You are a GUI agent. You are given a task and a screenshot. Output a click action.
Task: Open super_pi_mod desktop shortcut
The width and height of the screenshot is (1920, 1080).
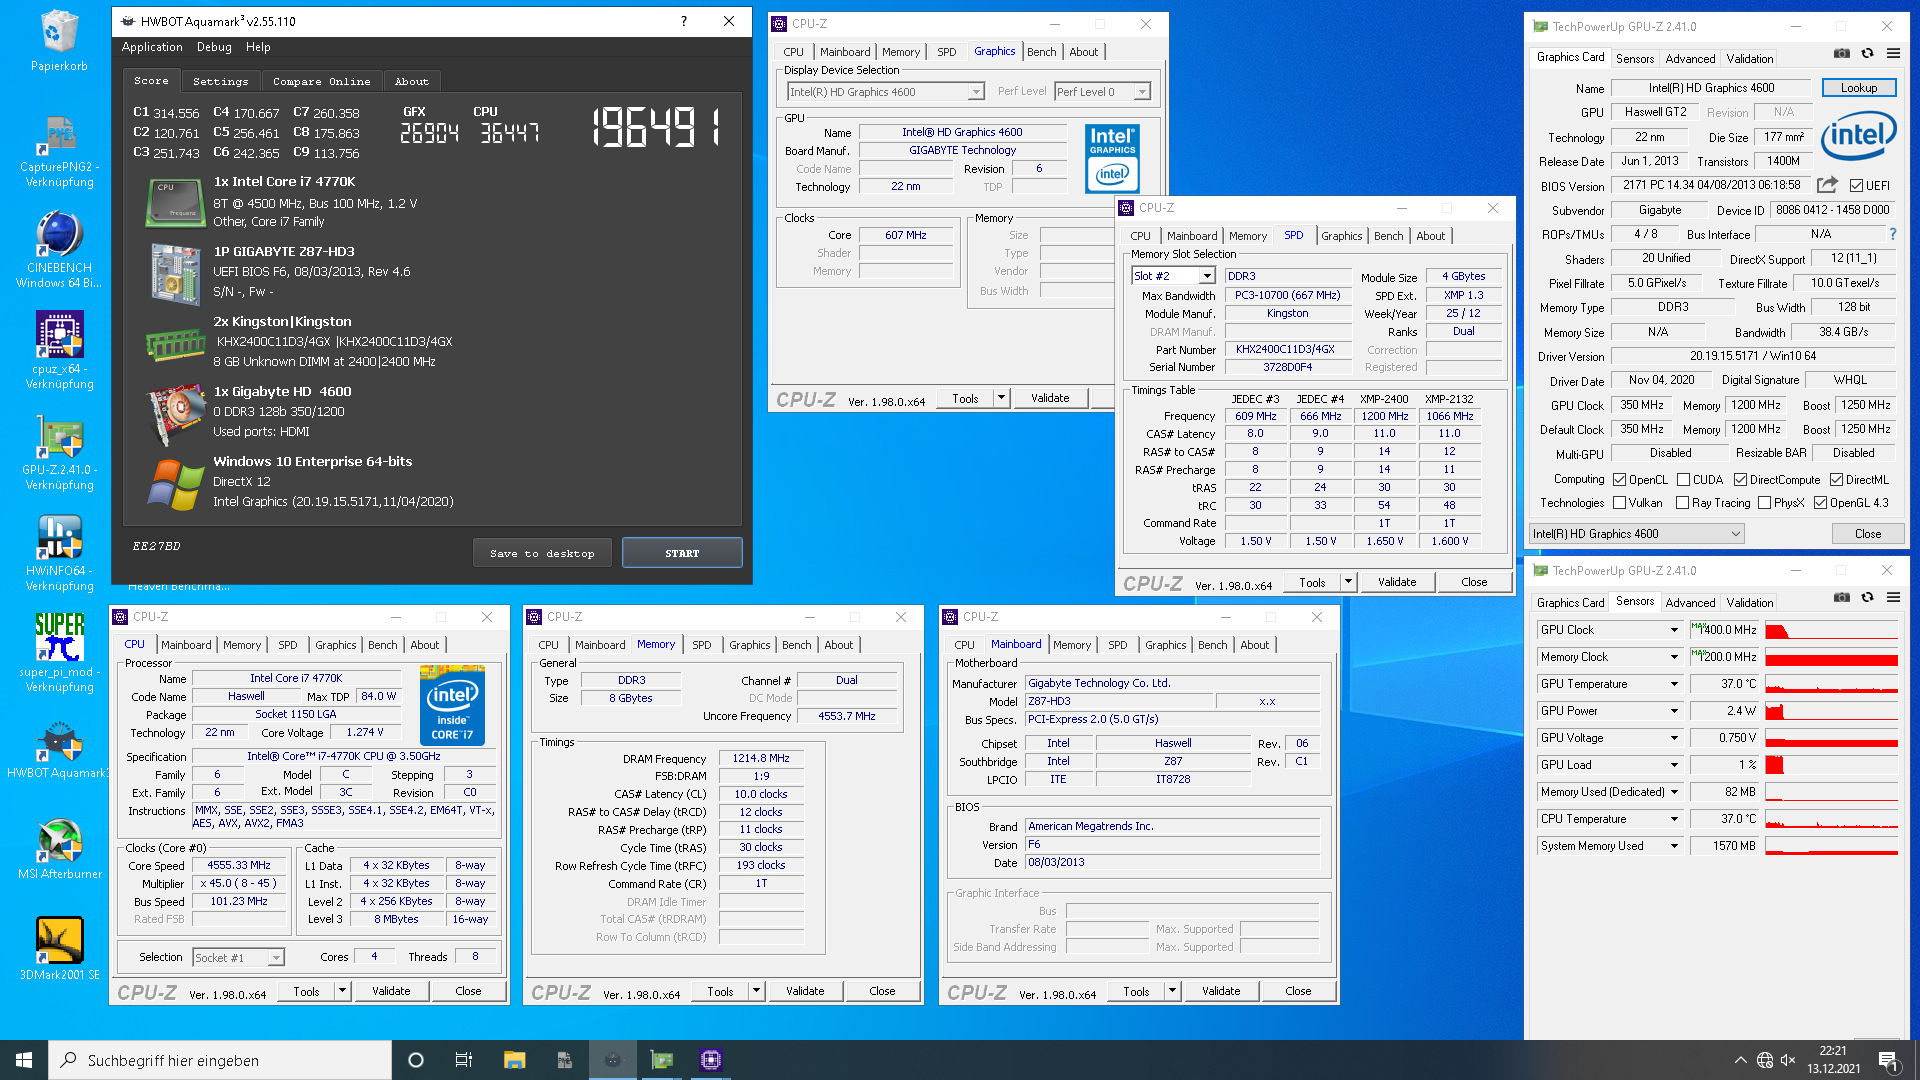pyautogui.click(x=59, y=652)
